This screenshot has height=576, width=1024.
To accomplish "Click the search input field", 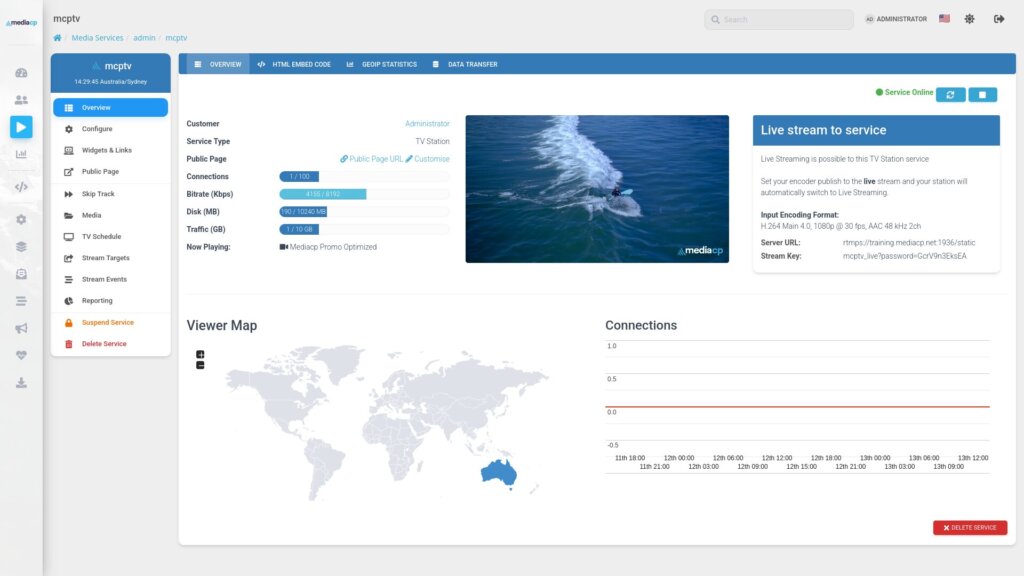I will (778, 20).
